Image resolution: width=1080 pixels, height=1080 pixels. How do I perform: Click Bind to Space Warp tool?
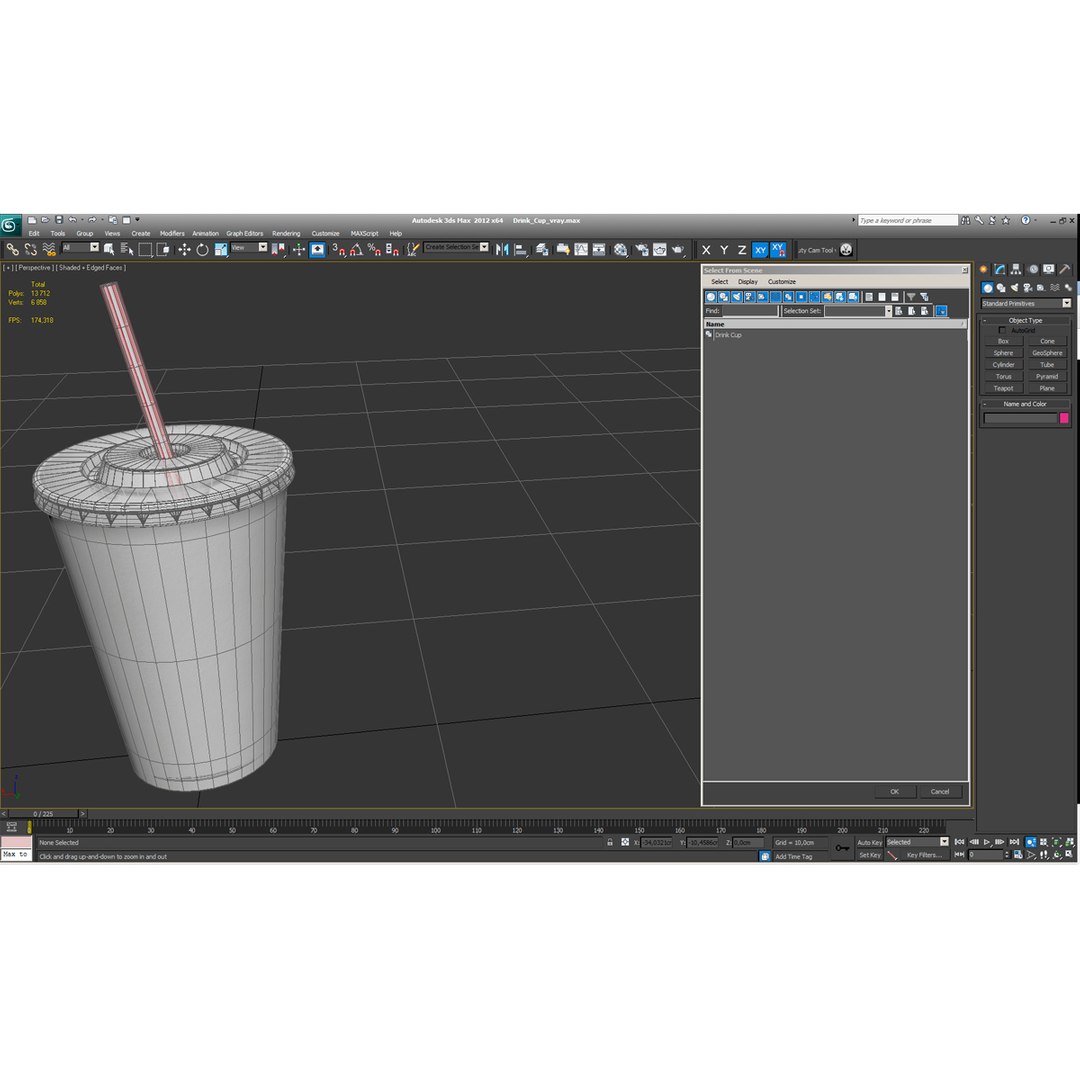tap(49, 249)
